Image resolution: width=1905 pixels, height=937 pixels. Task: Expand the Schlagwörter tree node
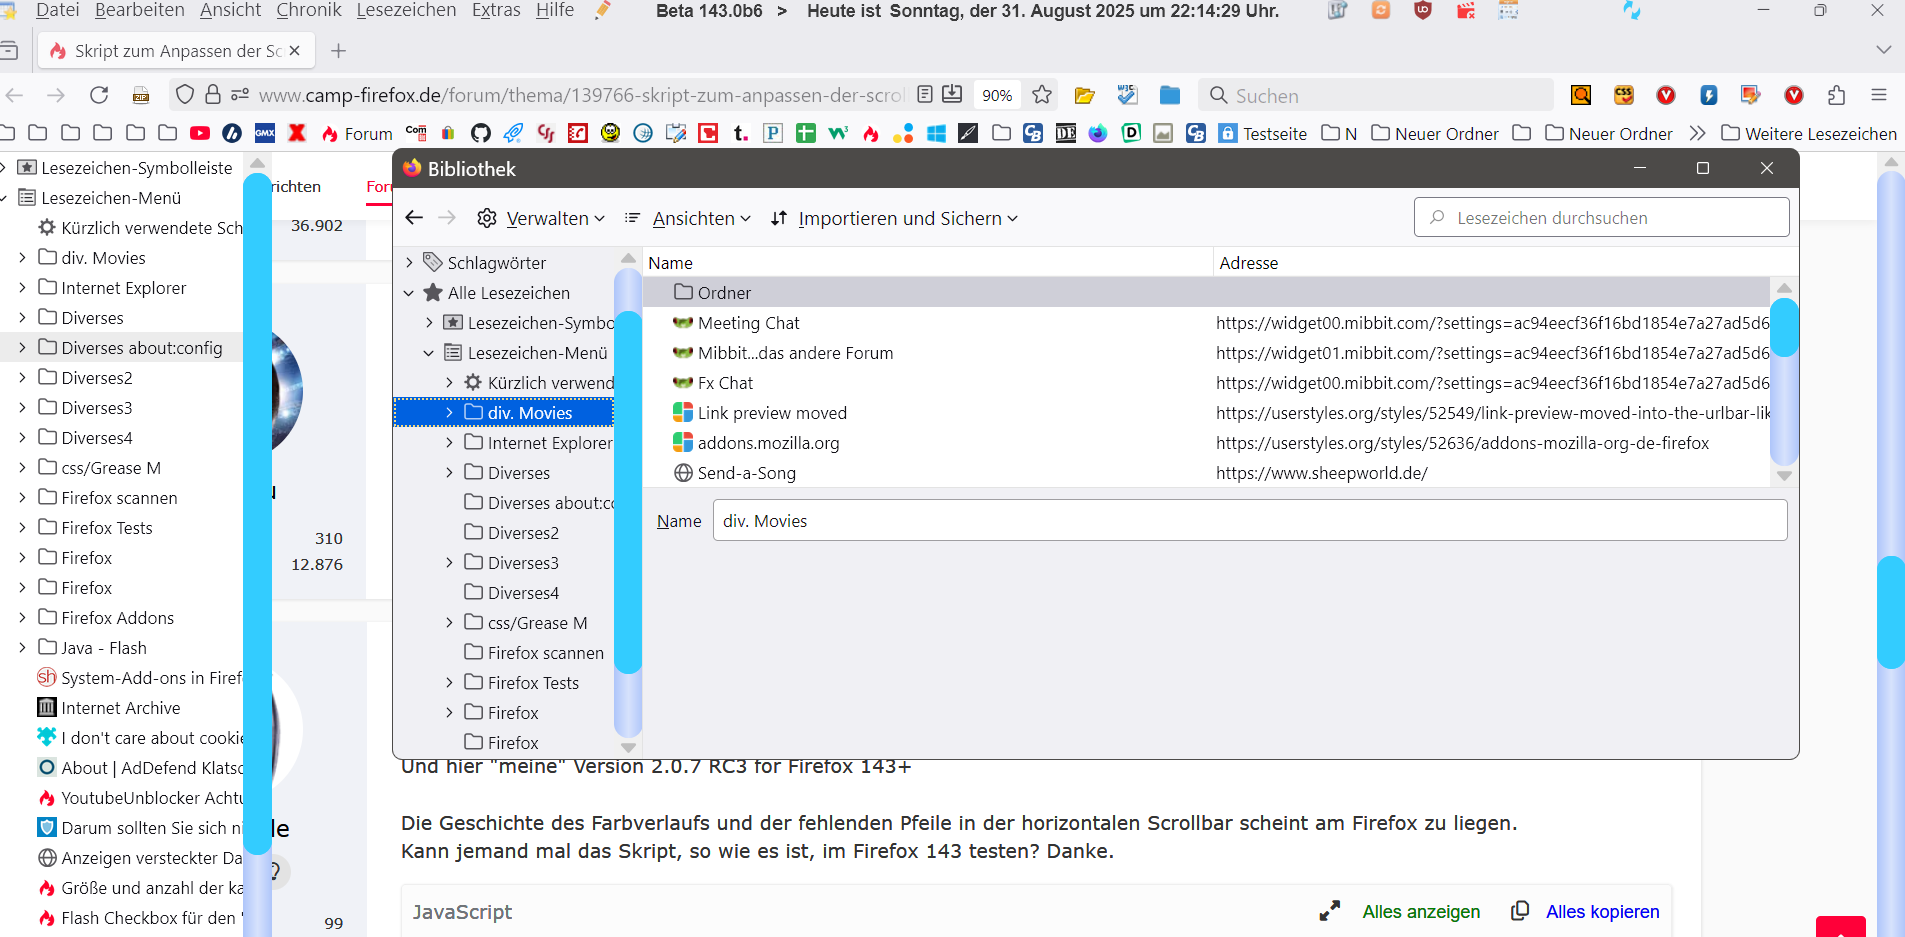[409, 263]
